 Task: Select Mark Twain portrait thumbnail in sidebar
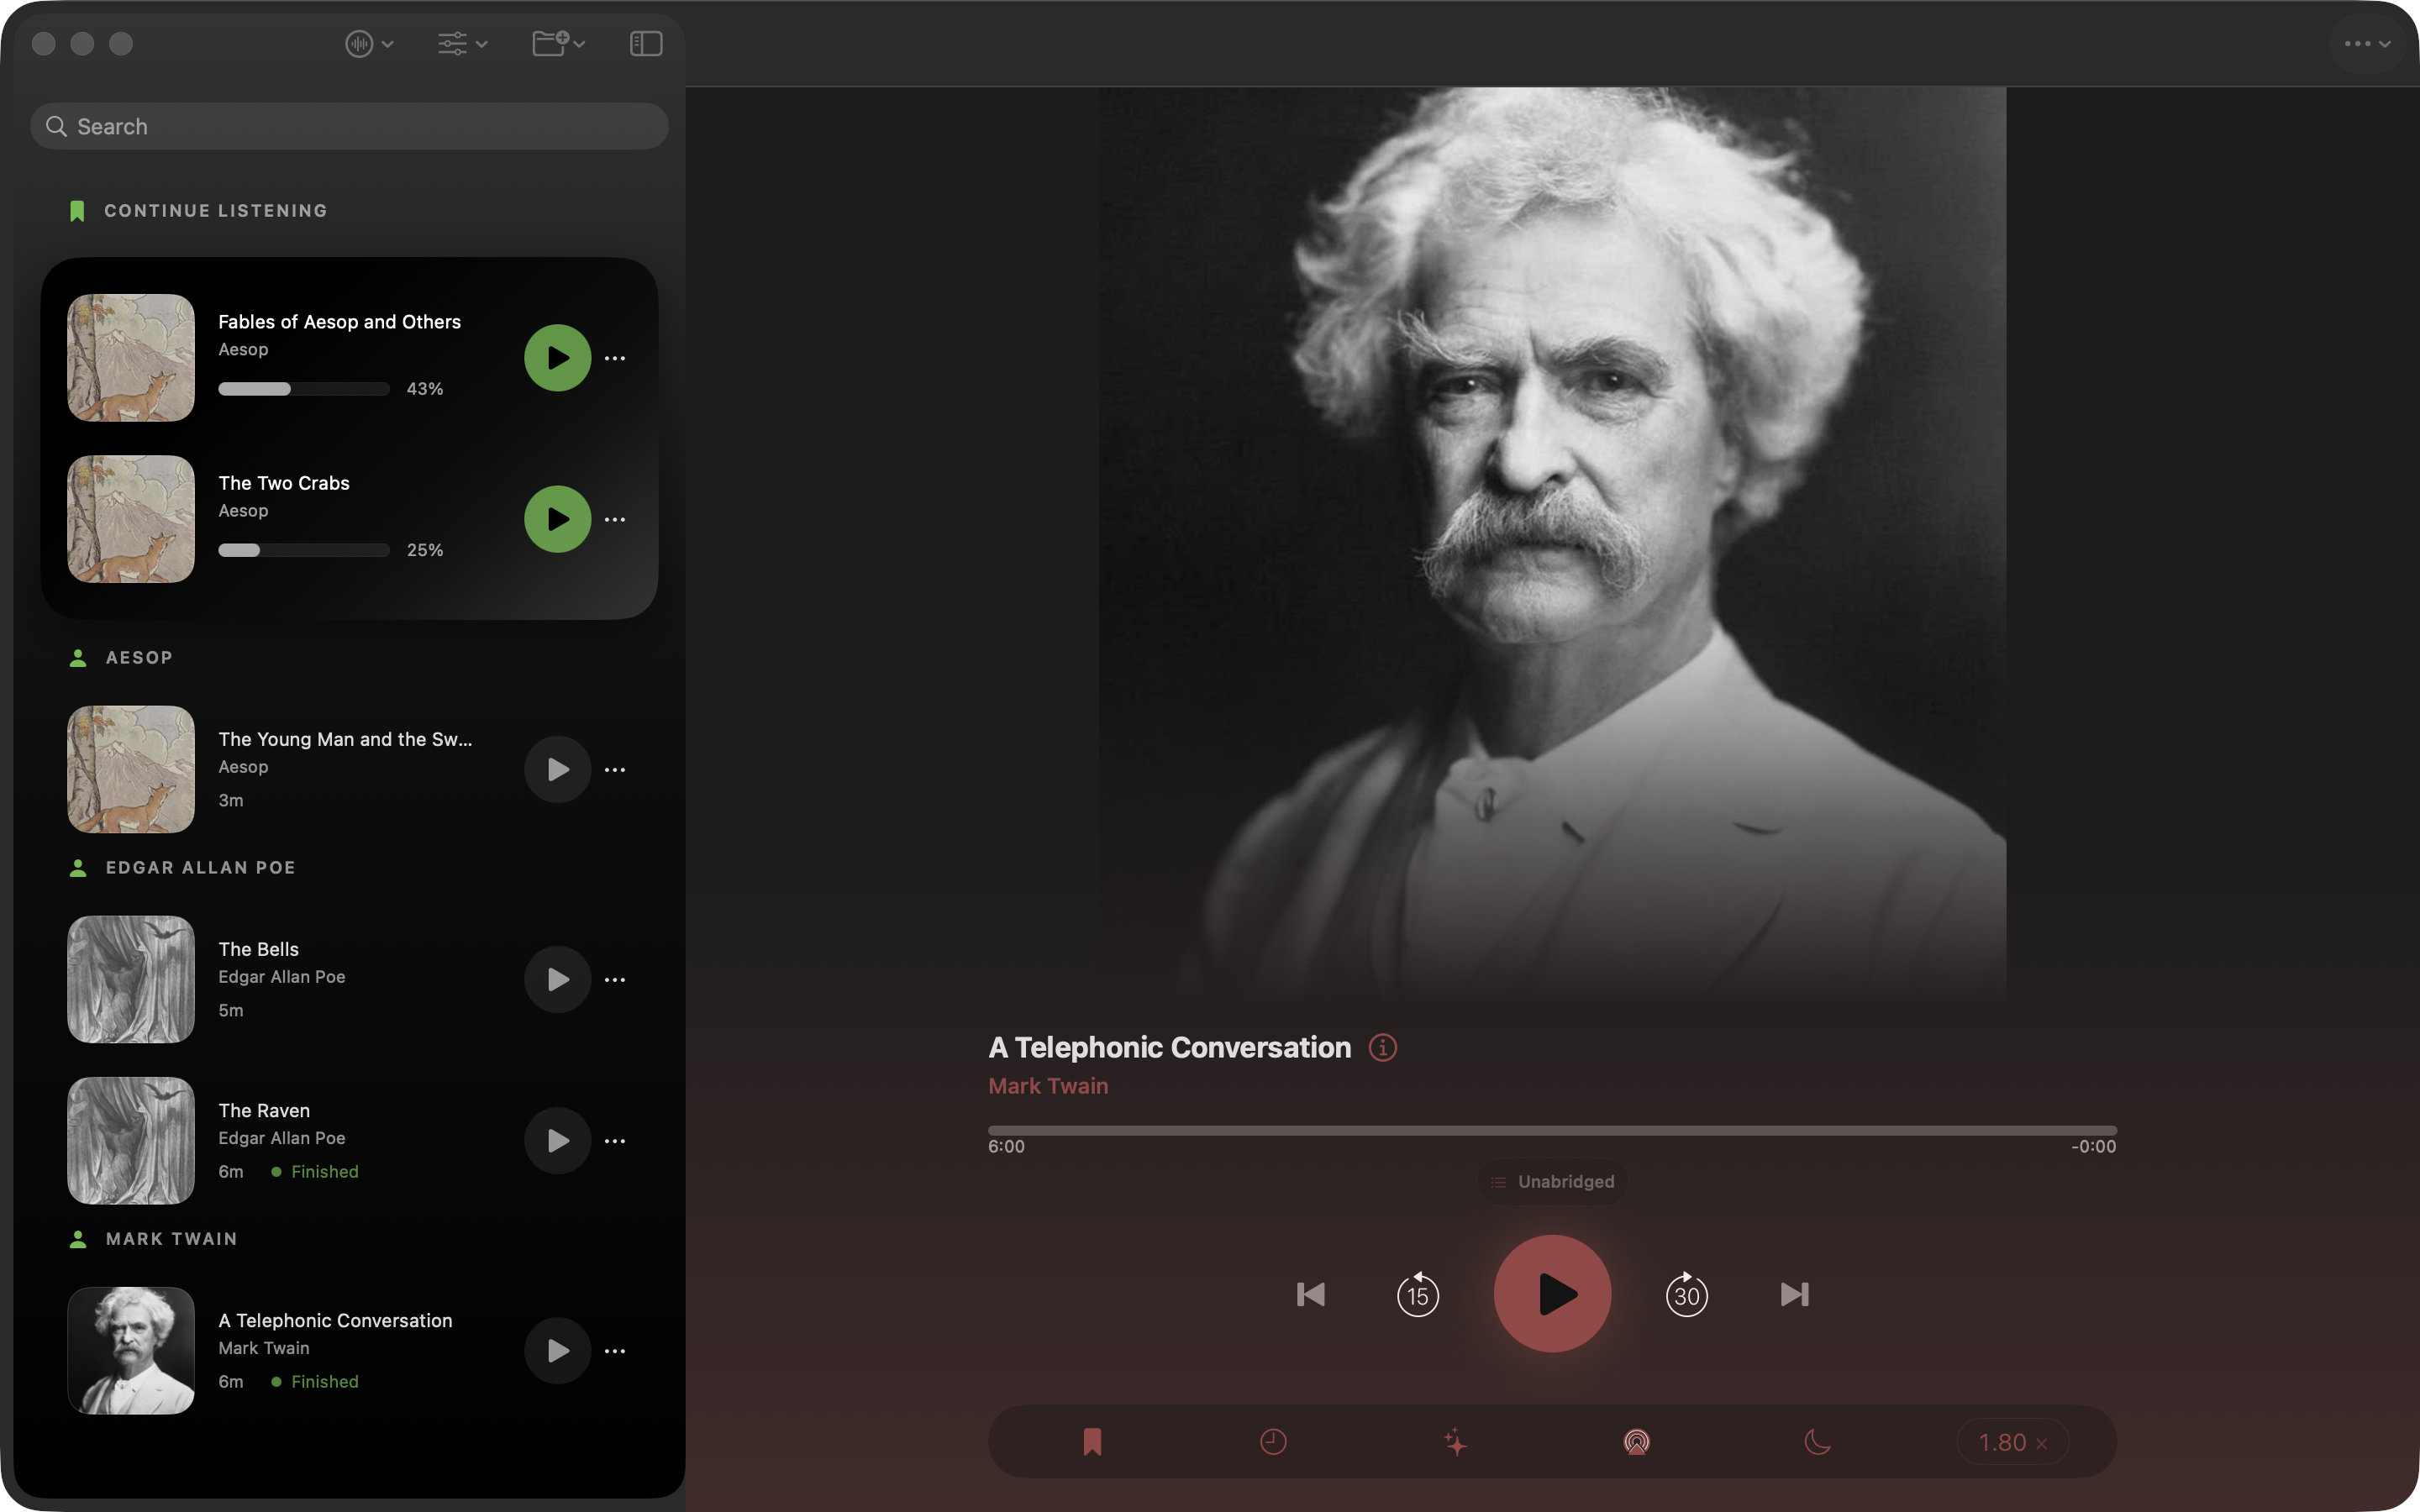131,1350
